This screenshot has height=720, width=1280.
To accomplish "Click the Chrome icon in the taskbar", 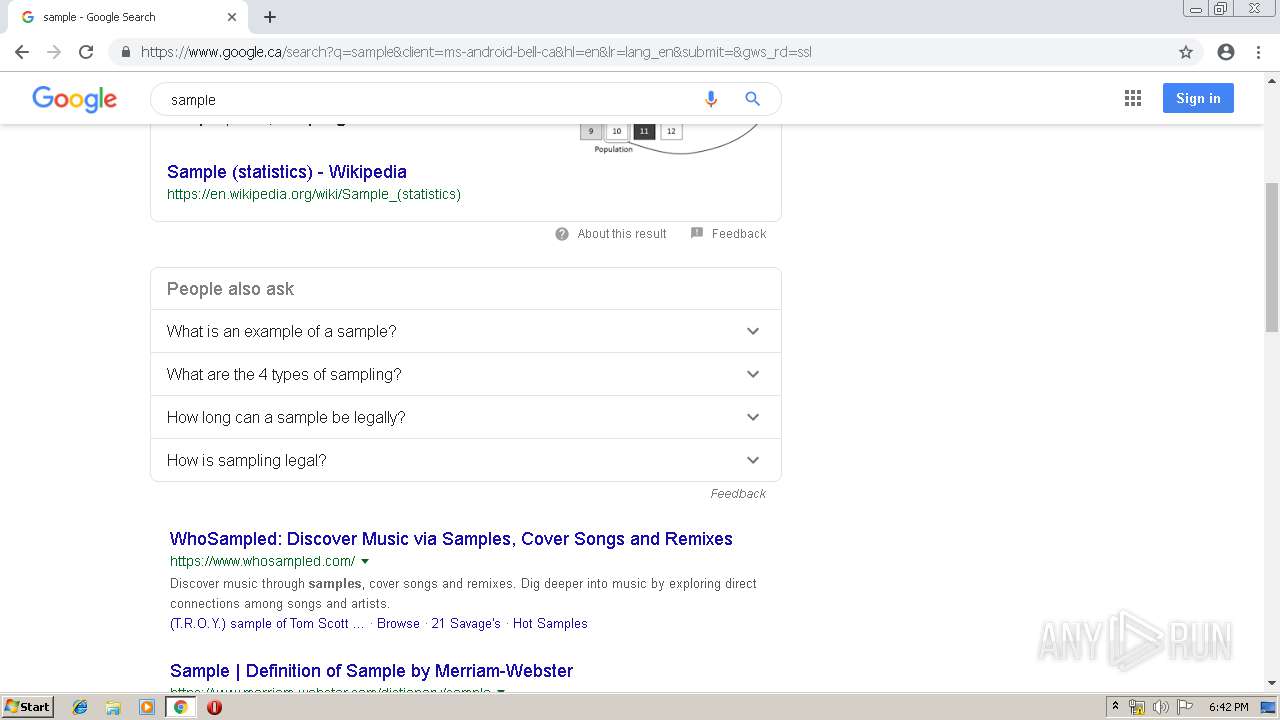I will (180, 707).
